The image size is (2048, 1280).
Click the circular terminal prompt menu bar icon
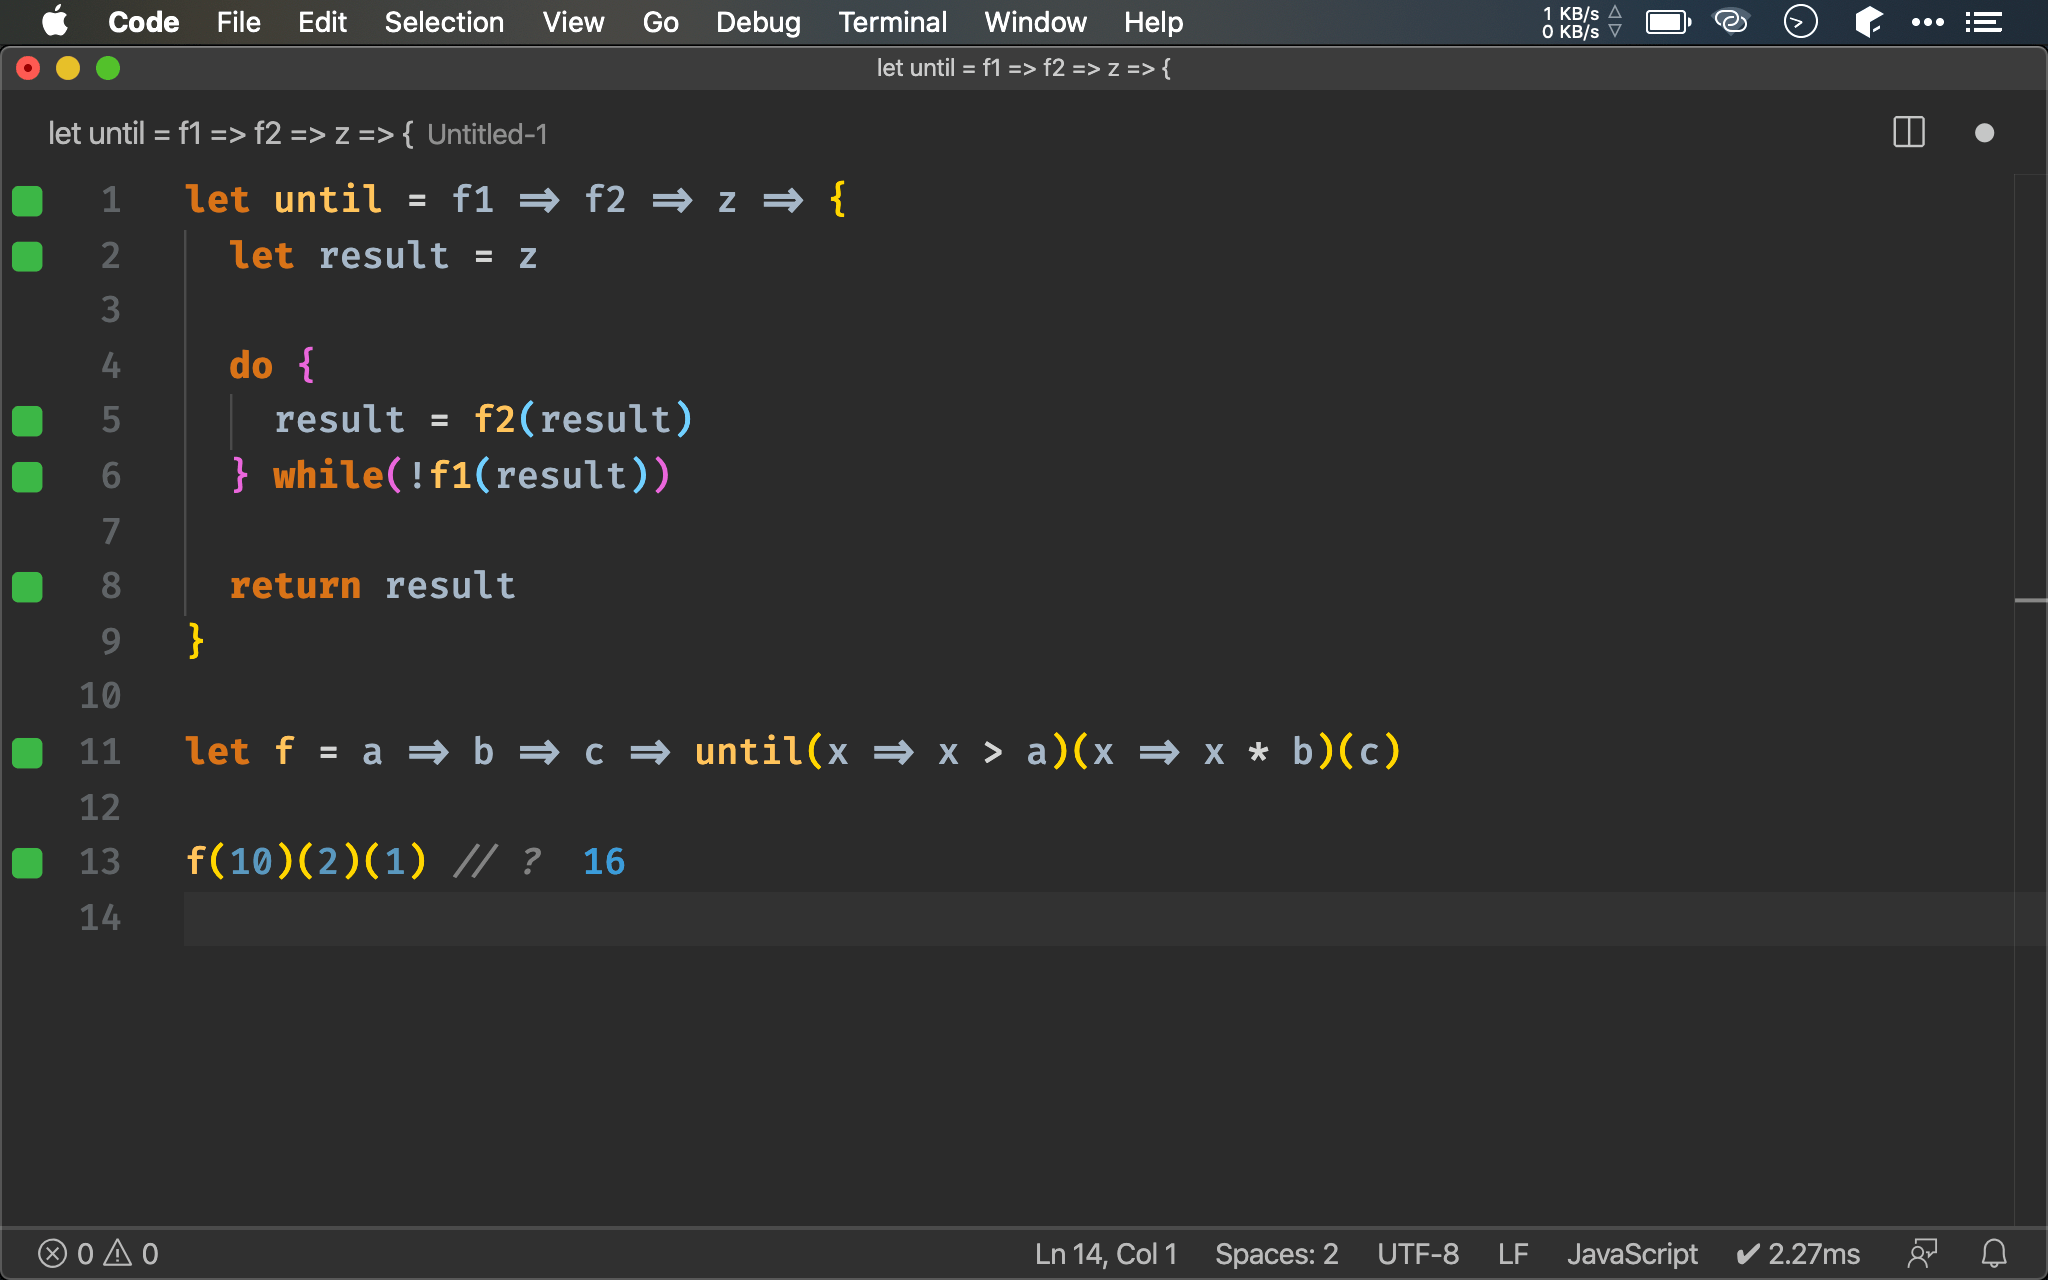click(x=1800, y=21)
